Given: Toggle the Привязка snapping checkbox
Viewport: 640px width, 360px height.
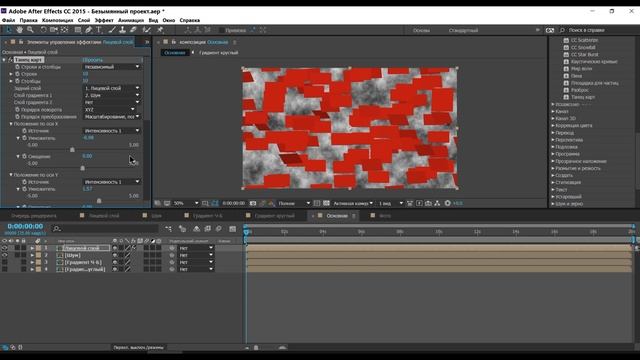Looking at the screenshot, I should (221, 30).
